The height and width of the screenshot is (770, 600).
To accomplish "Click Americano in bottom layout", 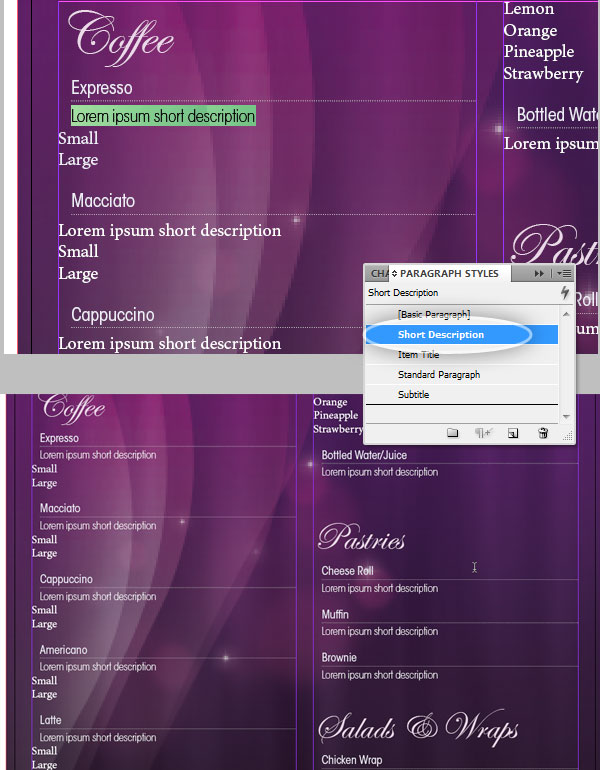I will (63, 650).
